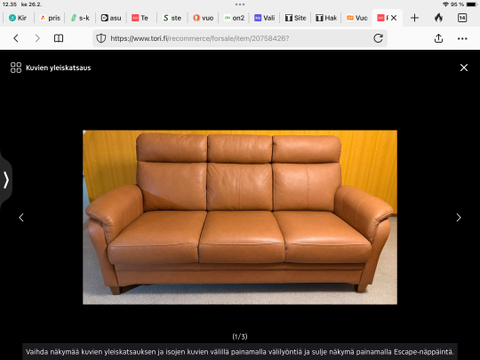Tap the share icon in toolbar
The width and height of the screenshot is (480, 360).
click(x=439, y=38)
